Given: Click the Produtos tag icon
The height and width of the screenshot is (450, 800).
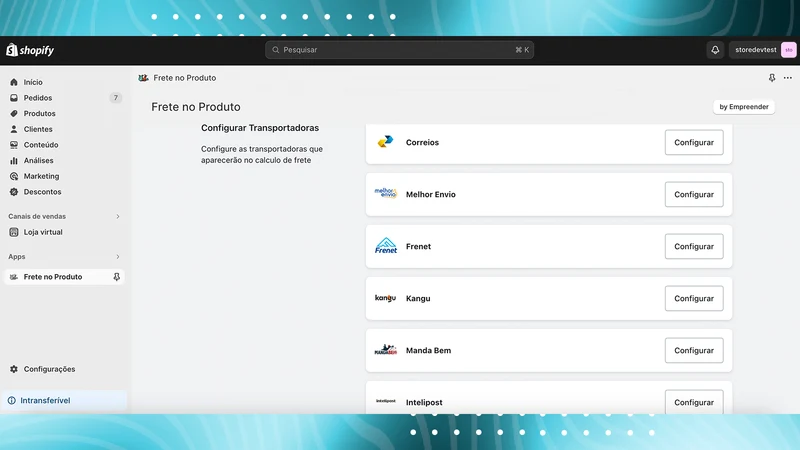Looking at the screenshot, I should click(x=14, y=113).
